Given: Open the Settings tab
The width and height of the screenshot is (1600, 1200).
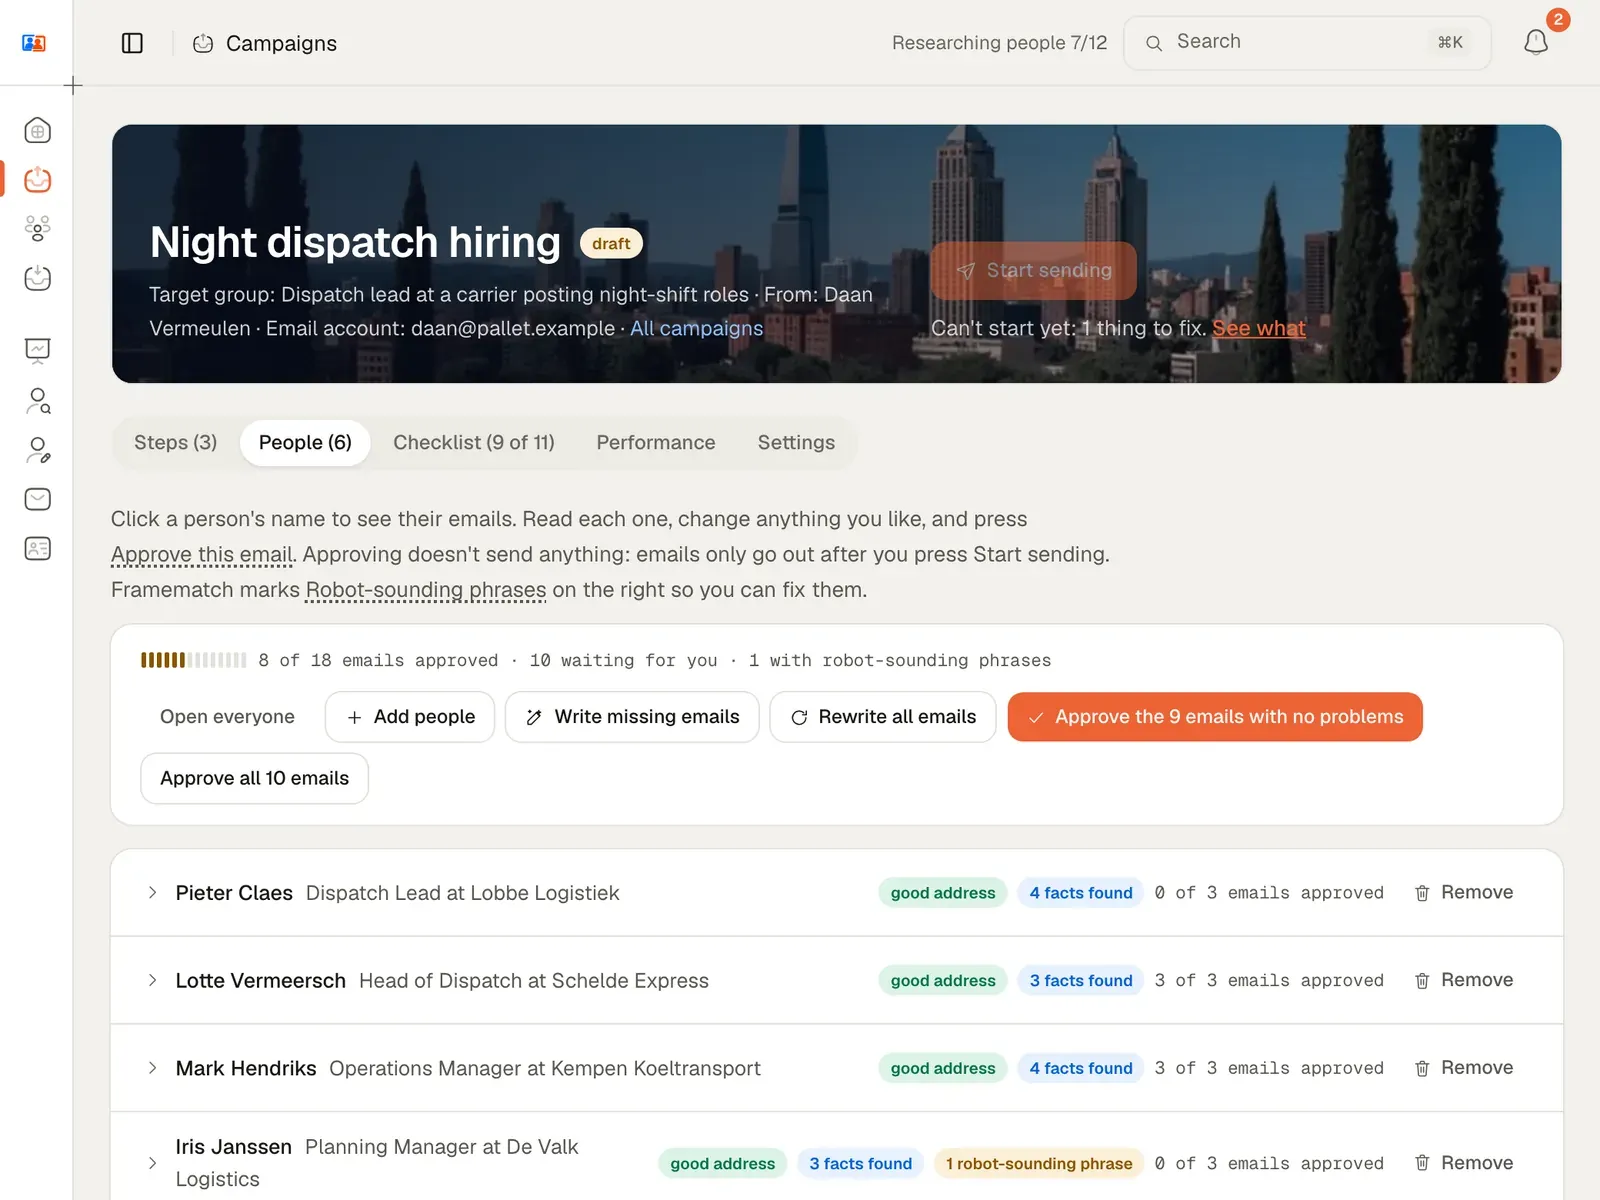Looking at the screenshot, I should (x=796, y=443).
